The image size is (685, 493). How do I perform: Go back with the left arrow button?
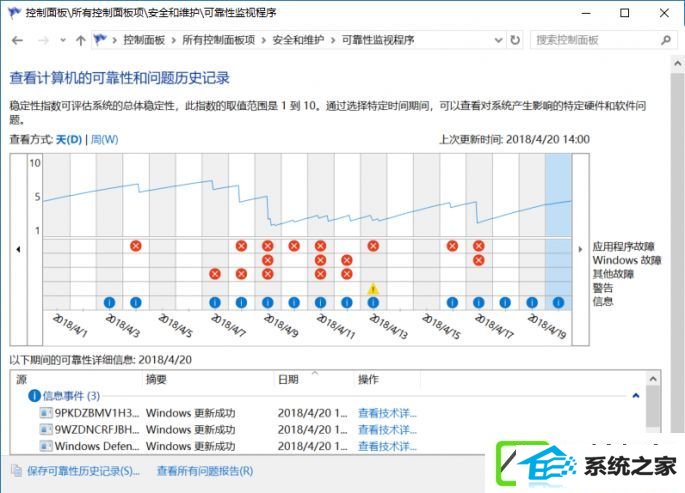17,41
